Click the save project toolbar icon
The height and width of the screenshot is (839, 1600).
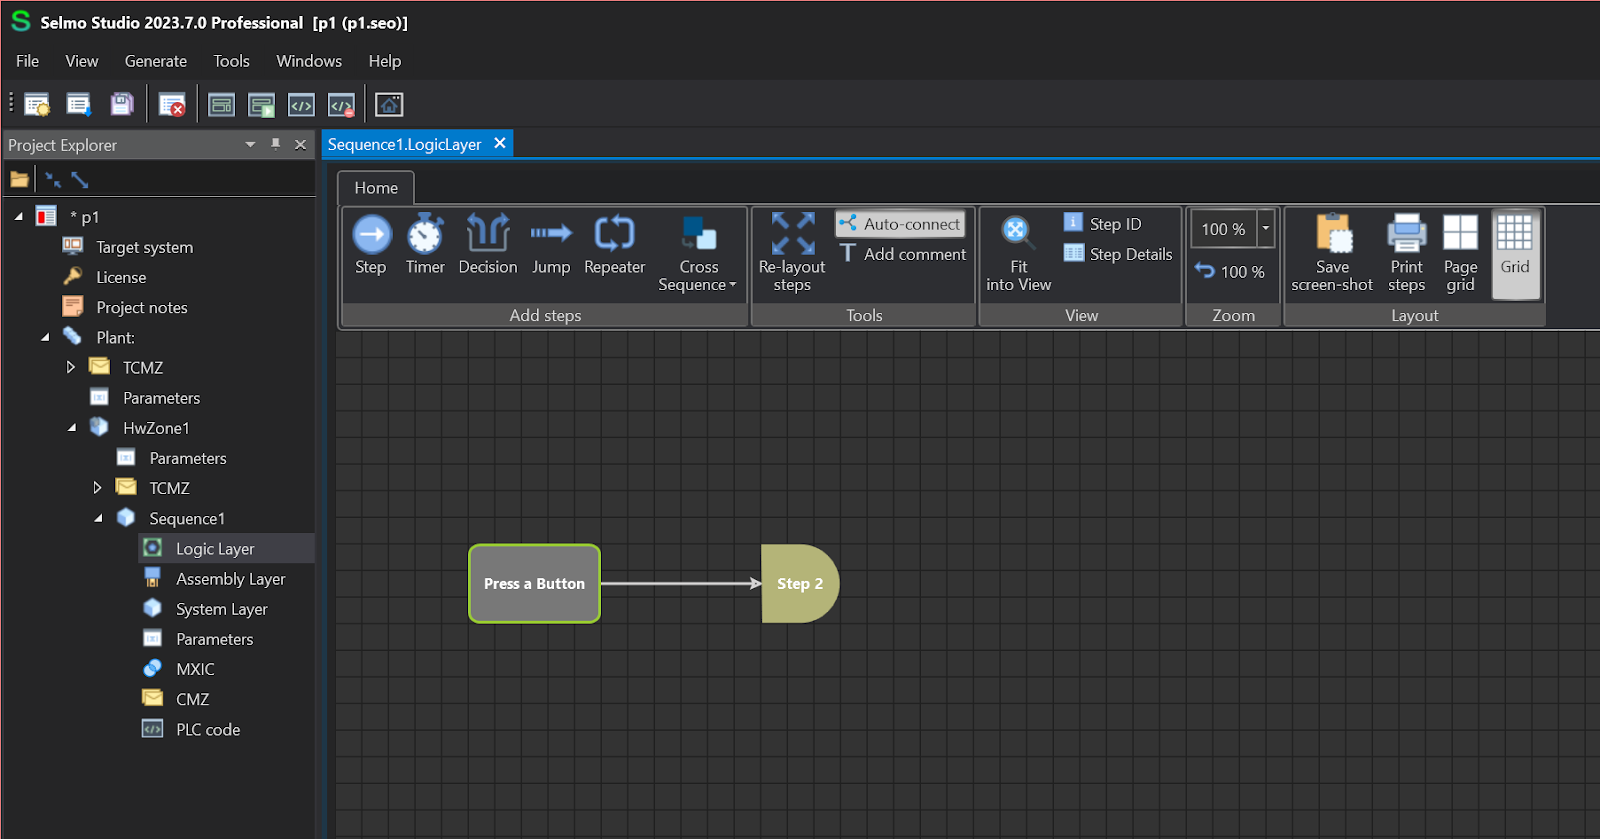[x=122, y=104]
